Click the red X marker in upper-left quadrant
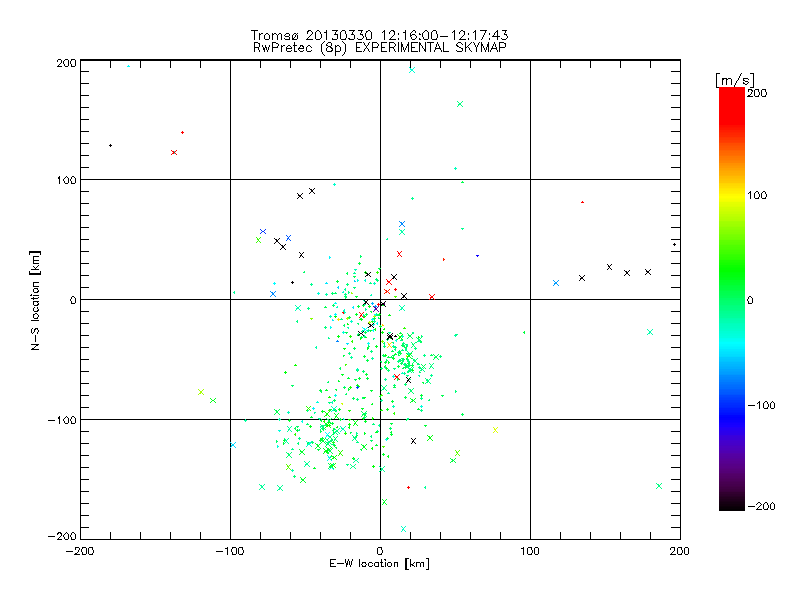This screenshot has width=800, height=600. 174,153
